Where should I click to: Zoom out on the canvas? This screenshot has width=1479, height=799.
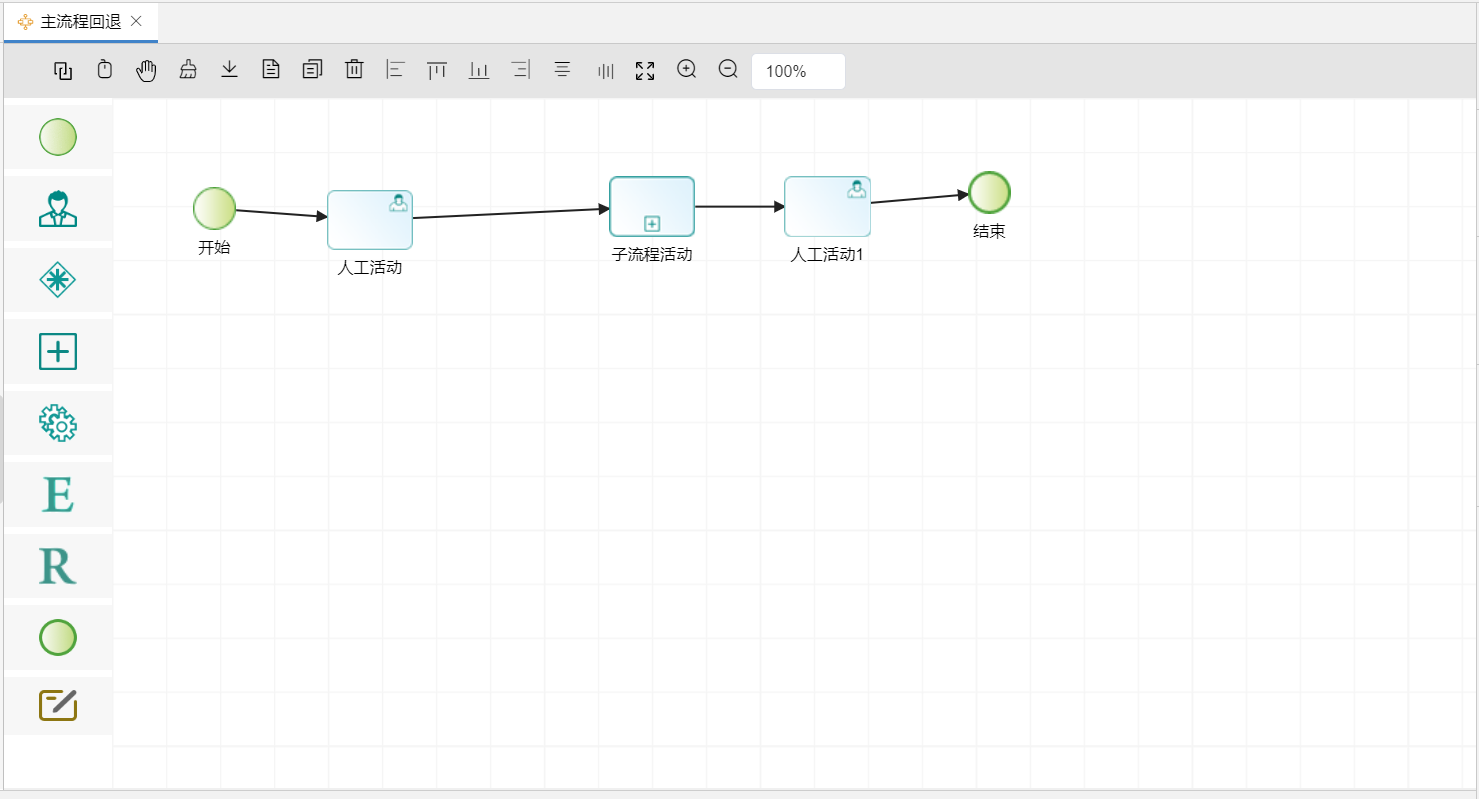pyautogui.click(x=727, y=70)
